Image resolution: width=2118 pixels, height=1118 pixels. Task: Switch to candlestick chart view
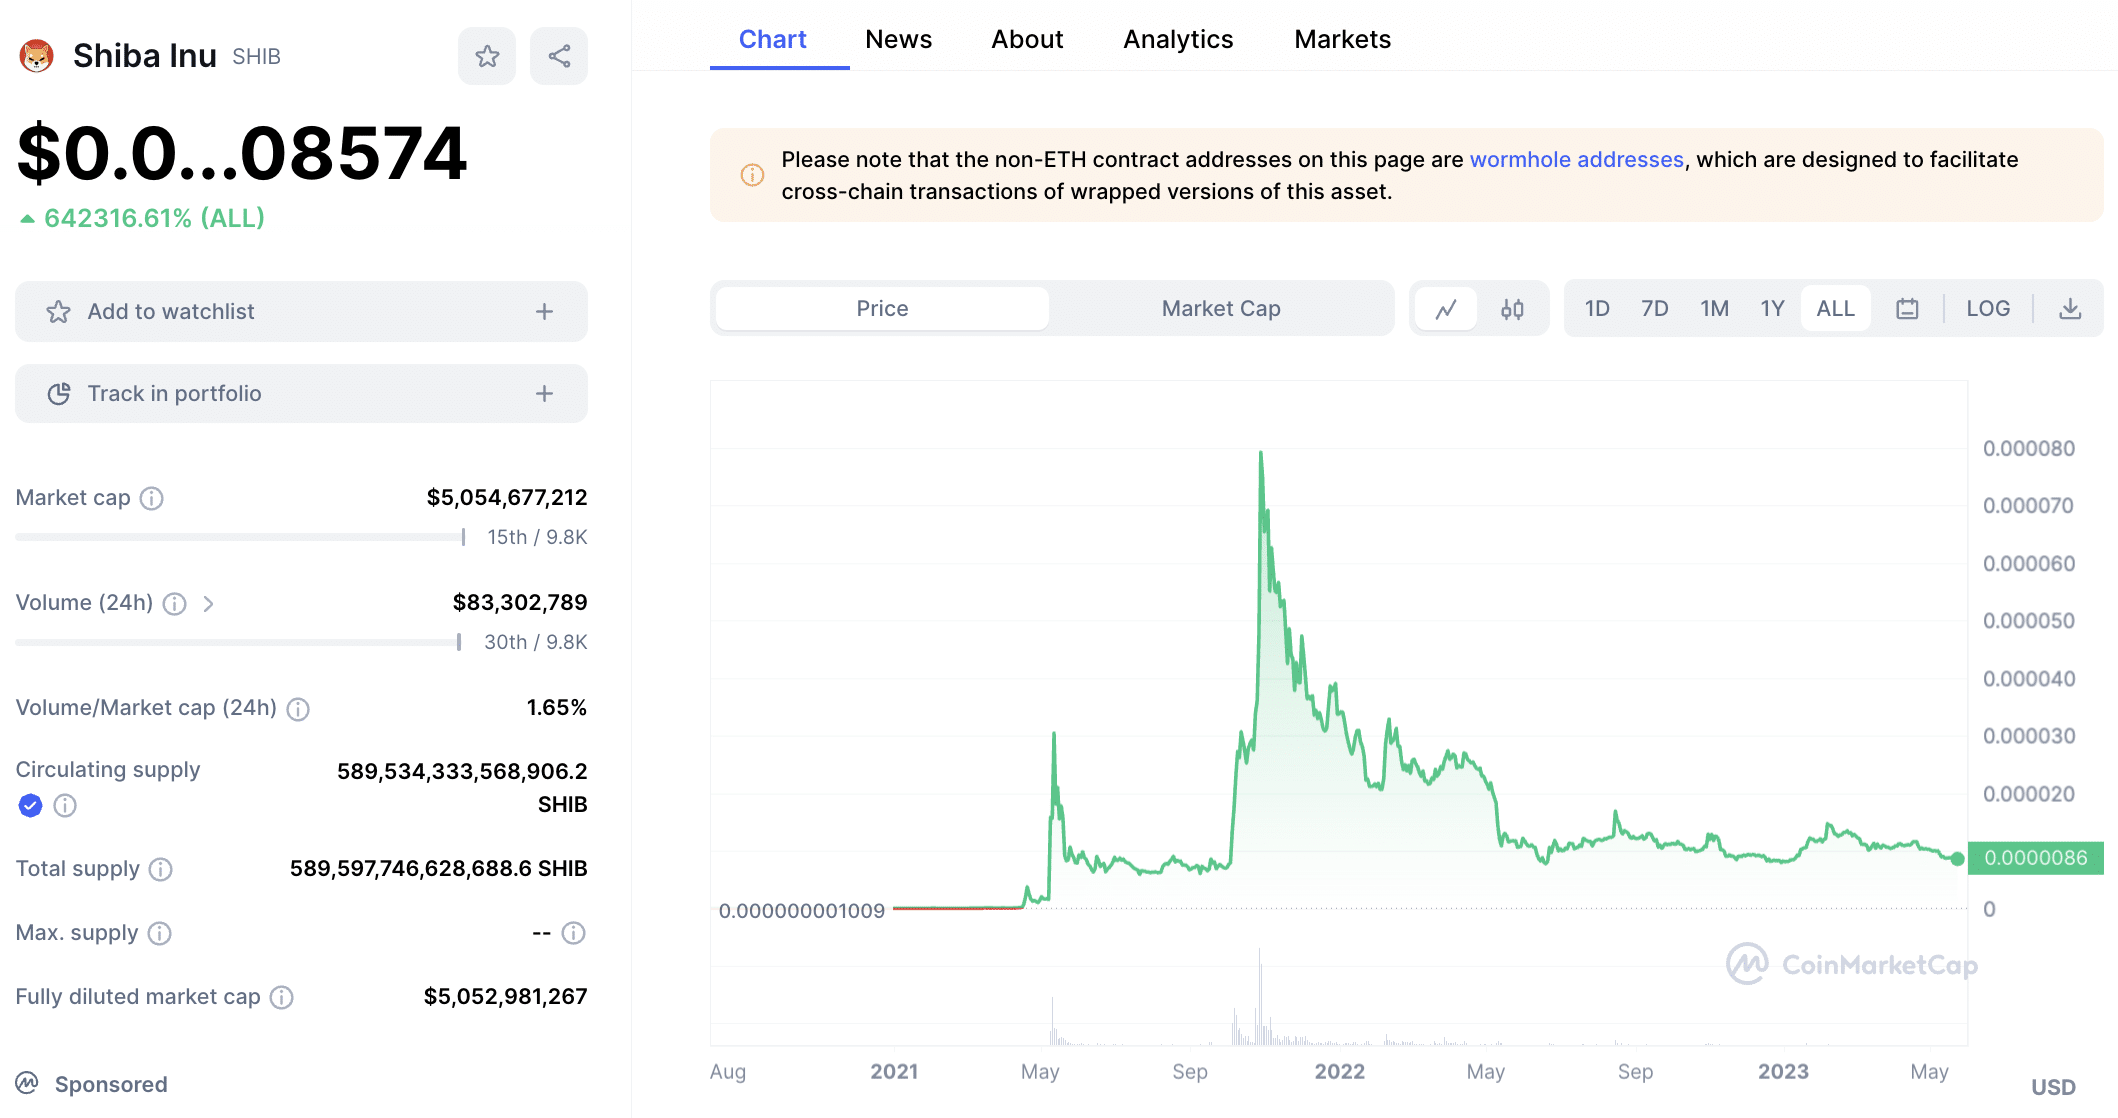coord(1512,309)
